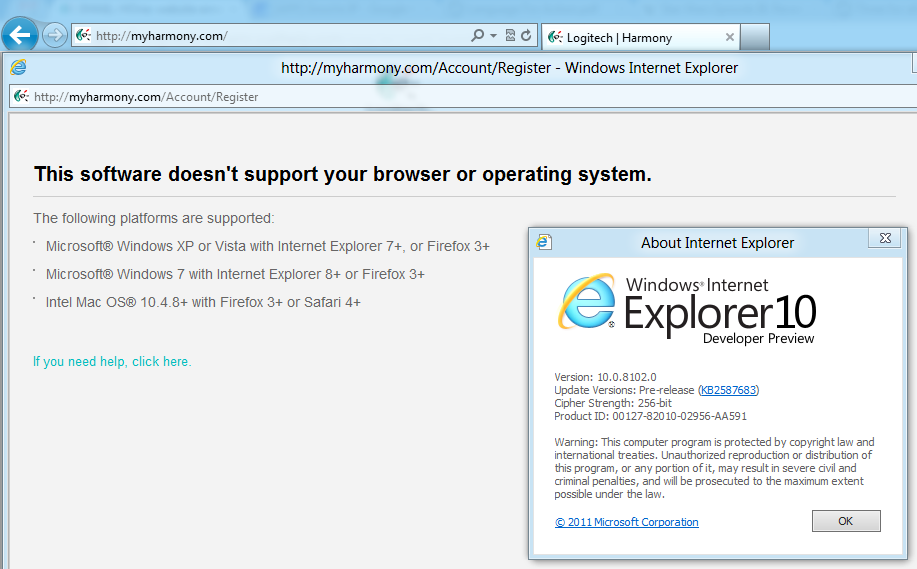This screenshot has height=569, width=917.
Task: Click the Forward navigation arrow
Action: click(x=54, y=36)
